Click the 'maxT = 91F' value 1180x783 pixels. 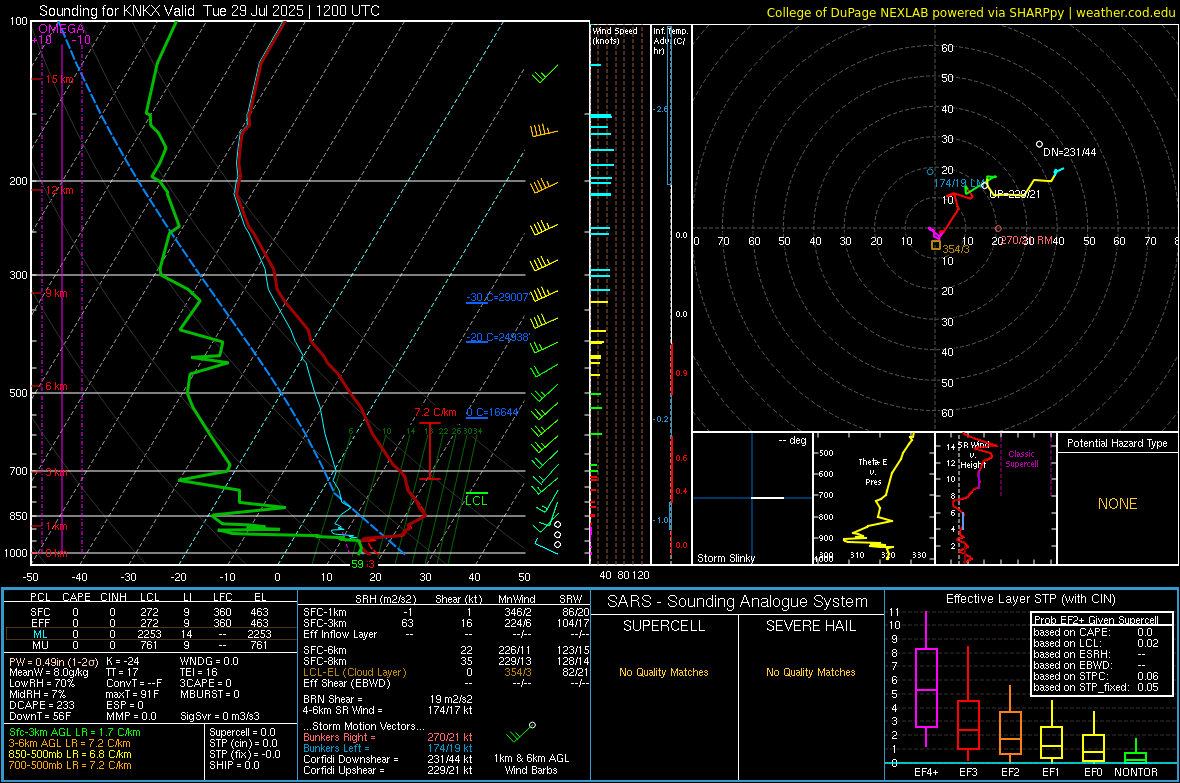pos(132,694)
